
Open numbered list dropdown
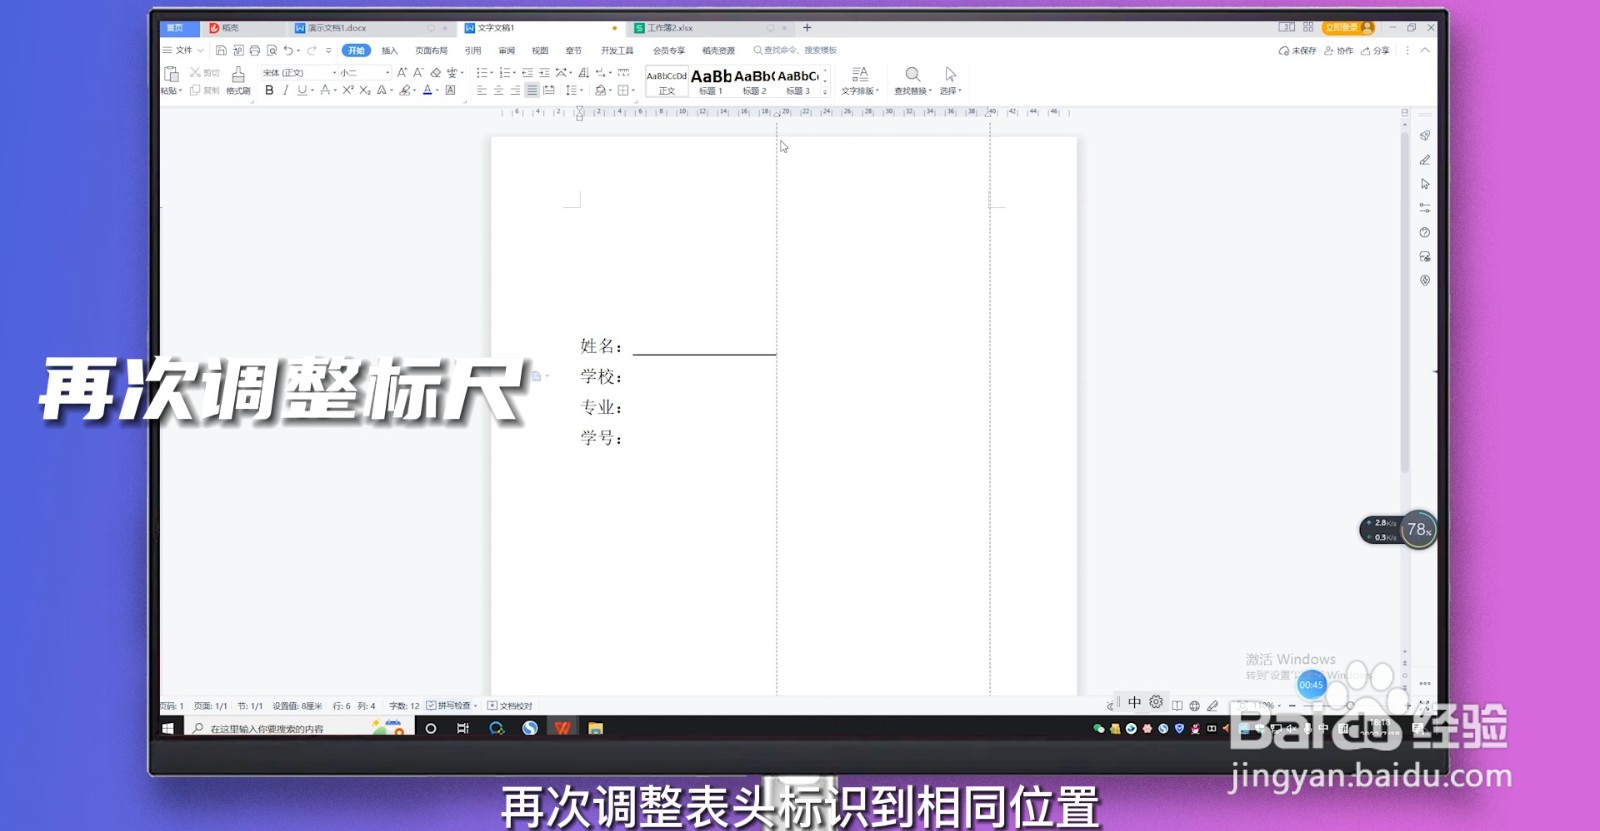click(514, 72)
